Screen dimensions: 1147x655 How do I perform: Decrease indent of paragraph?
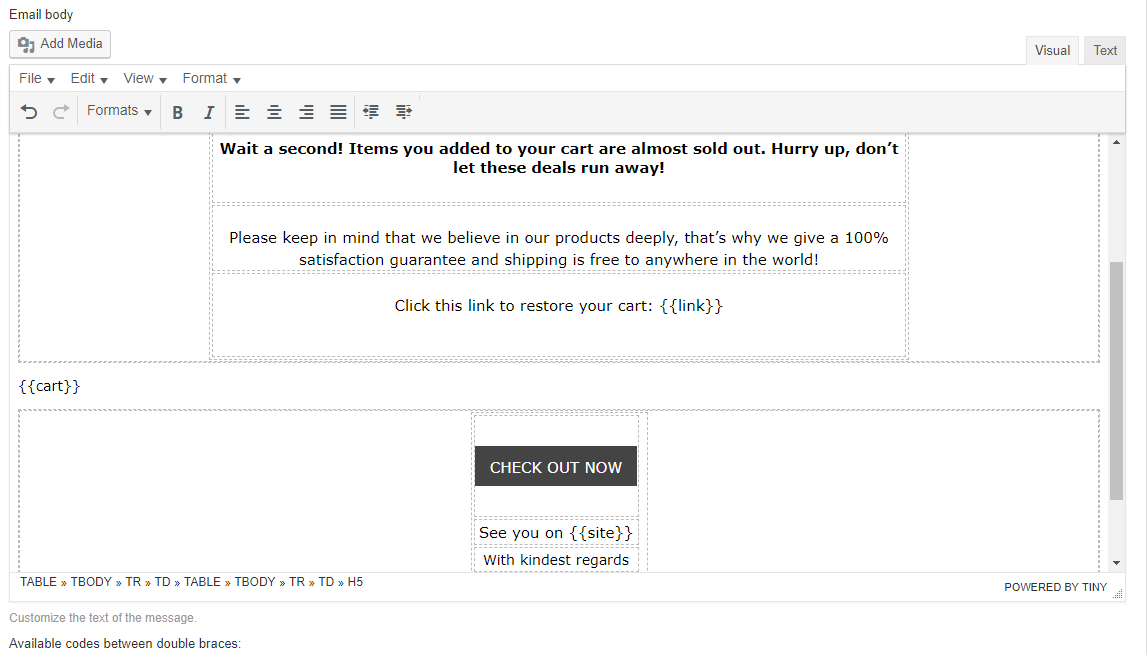point(371,112)
